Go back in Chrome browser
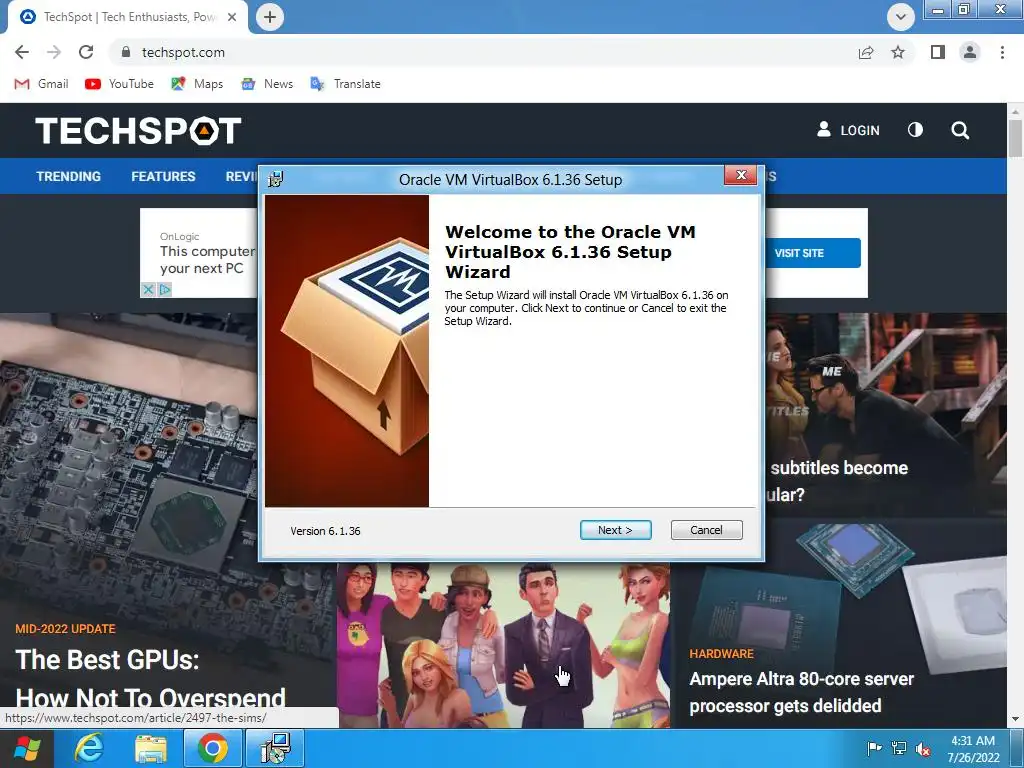This screenshot has width=1024, height=768. 22,52
